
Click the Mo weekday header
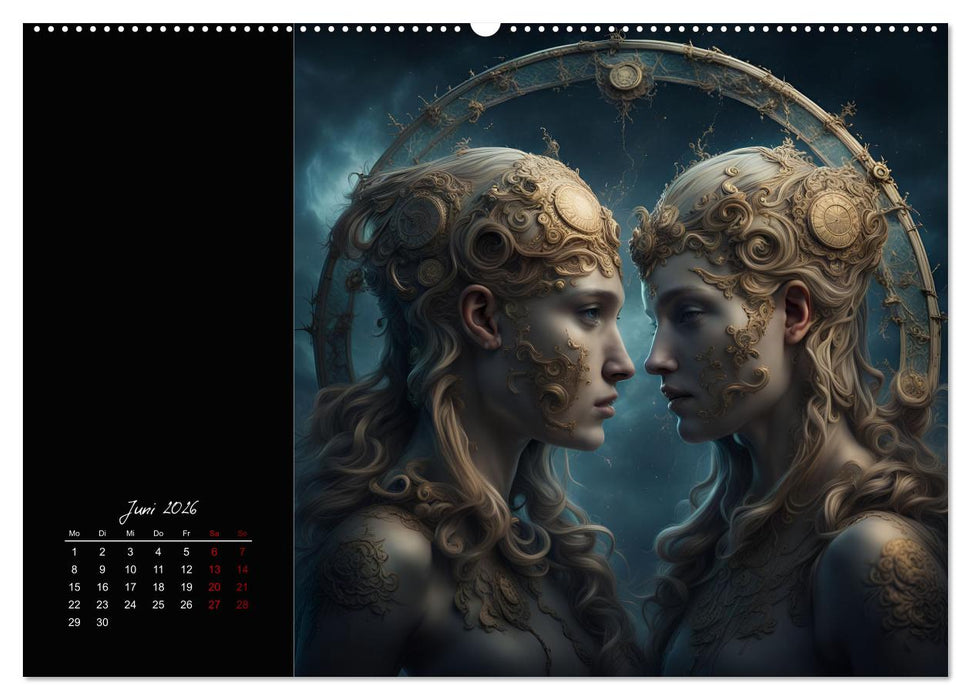[x=75, y=533]
